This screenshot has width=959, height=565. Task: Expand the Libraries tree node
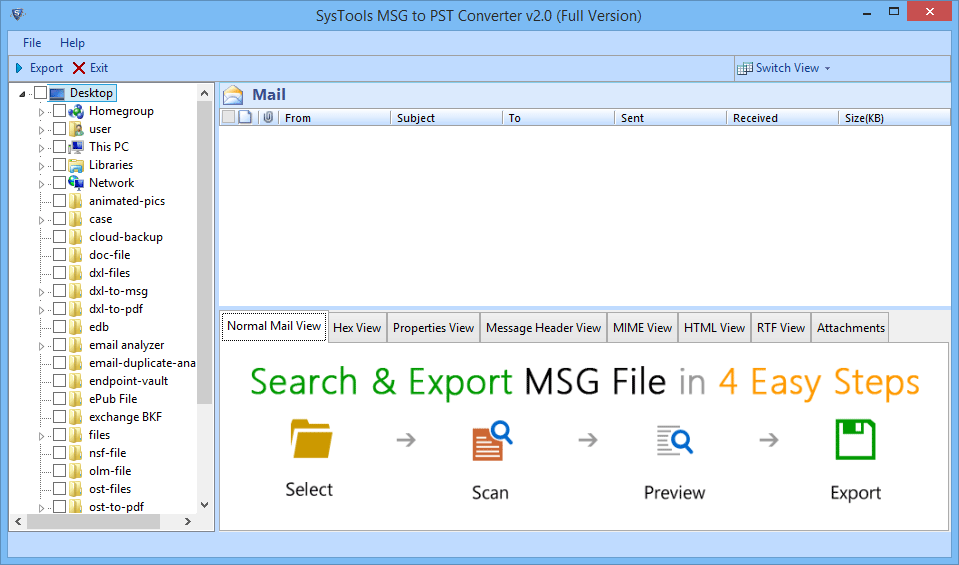pyautogui.click(x=42, y=166)
